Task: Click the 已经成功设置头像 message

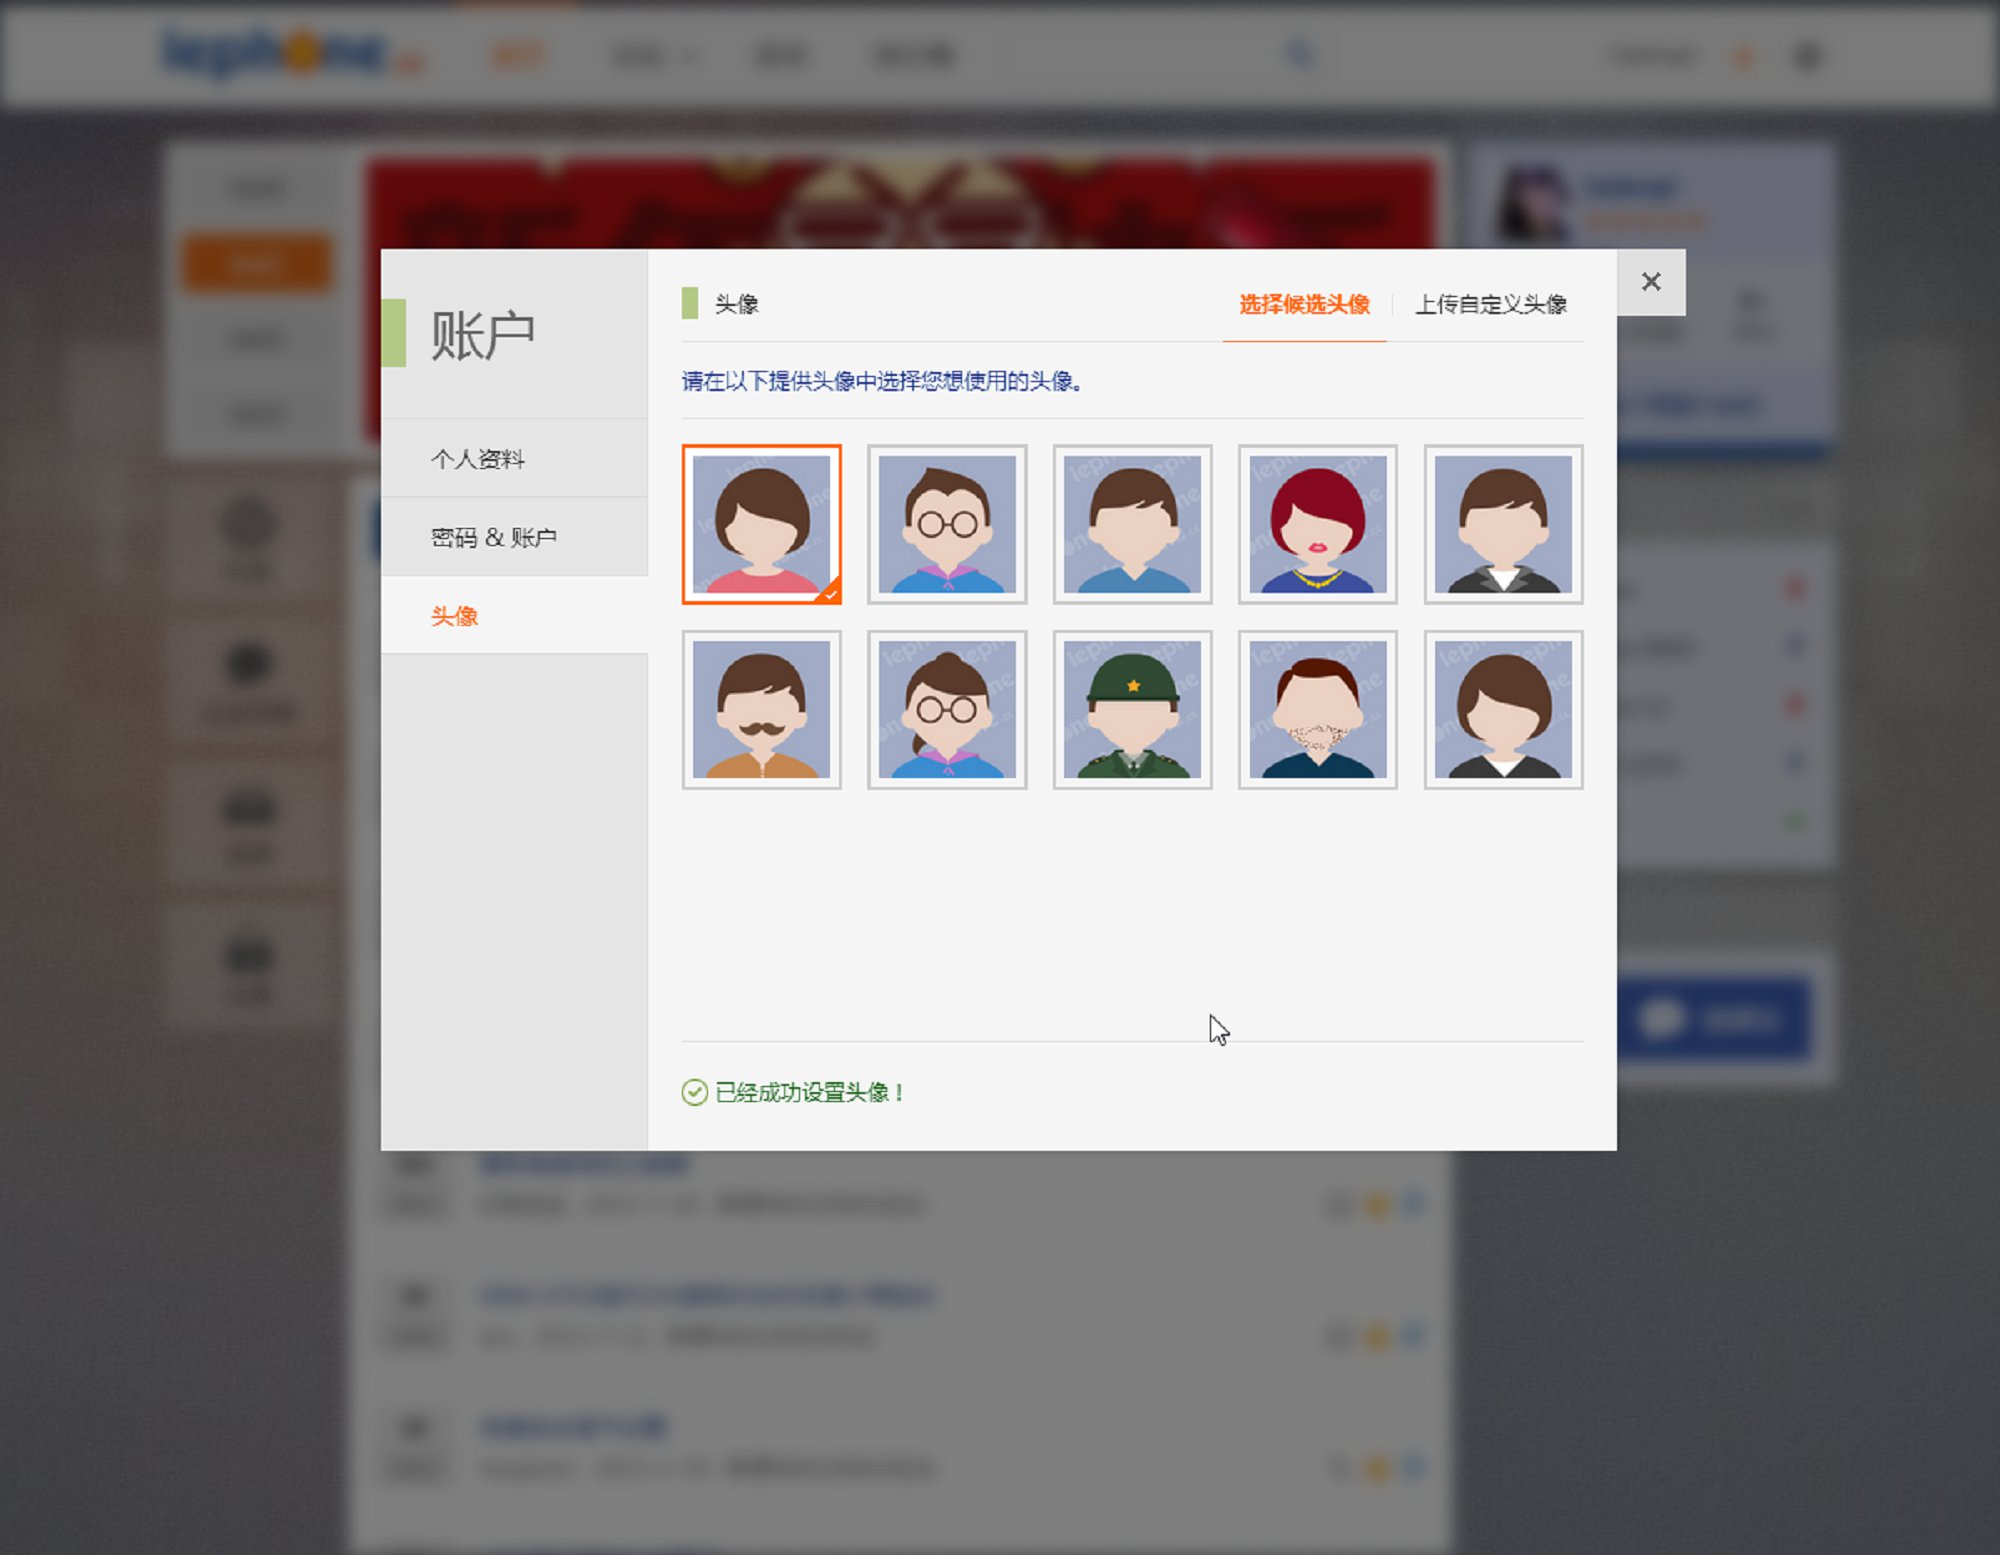Action: point(808,1092)
